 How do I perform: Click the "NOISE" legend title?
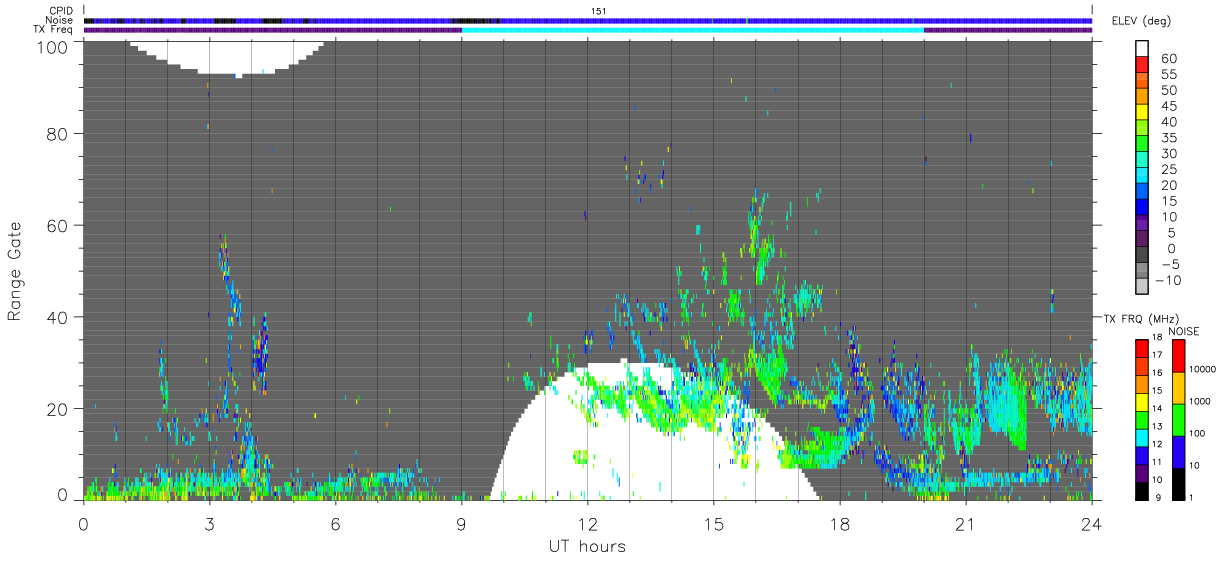coord(1184,330)
